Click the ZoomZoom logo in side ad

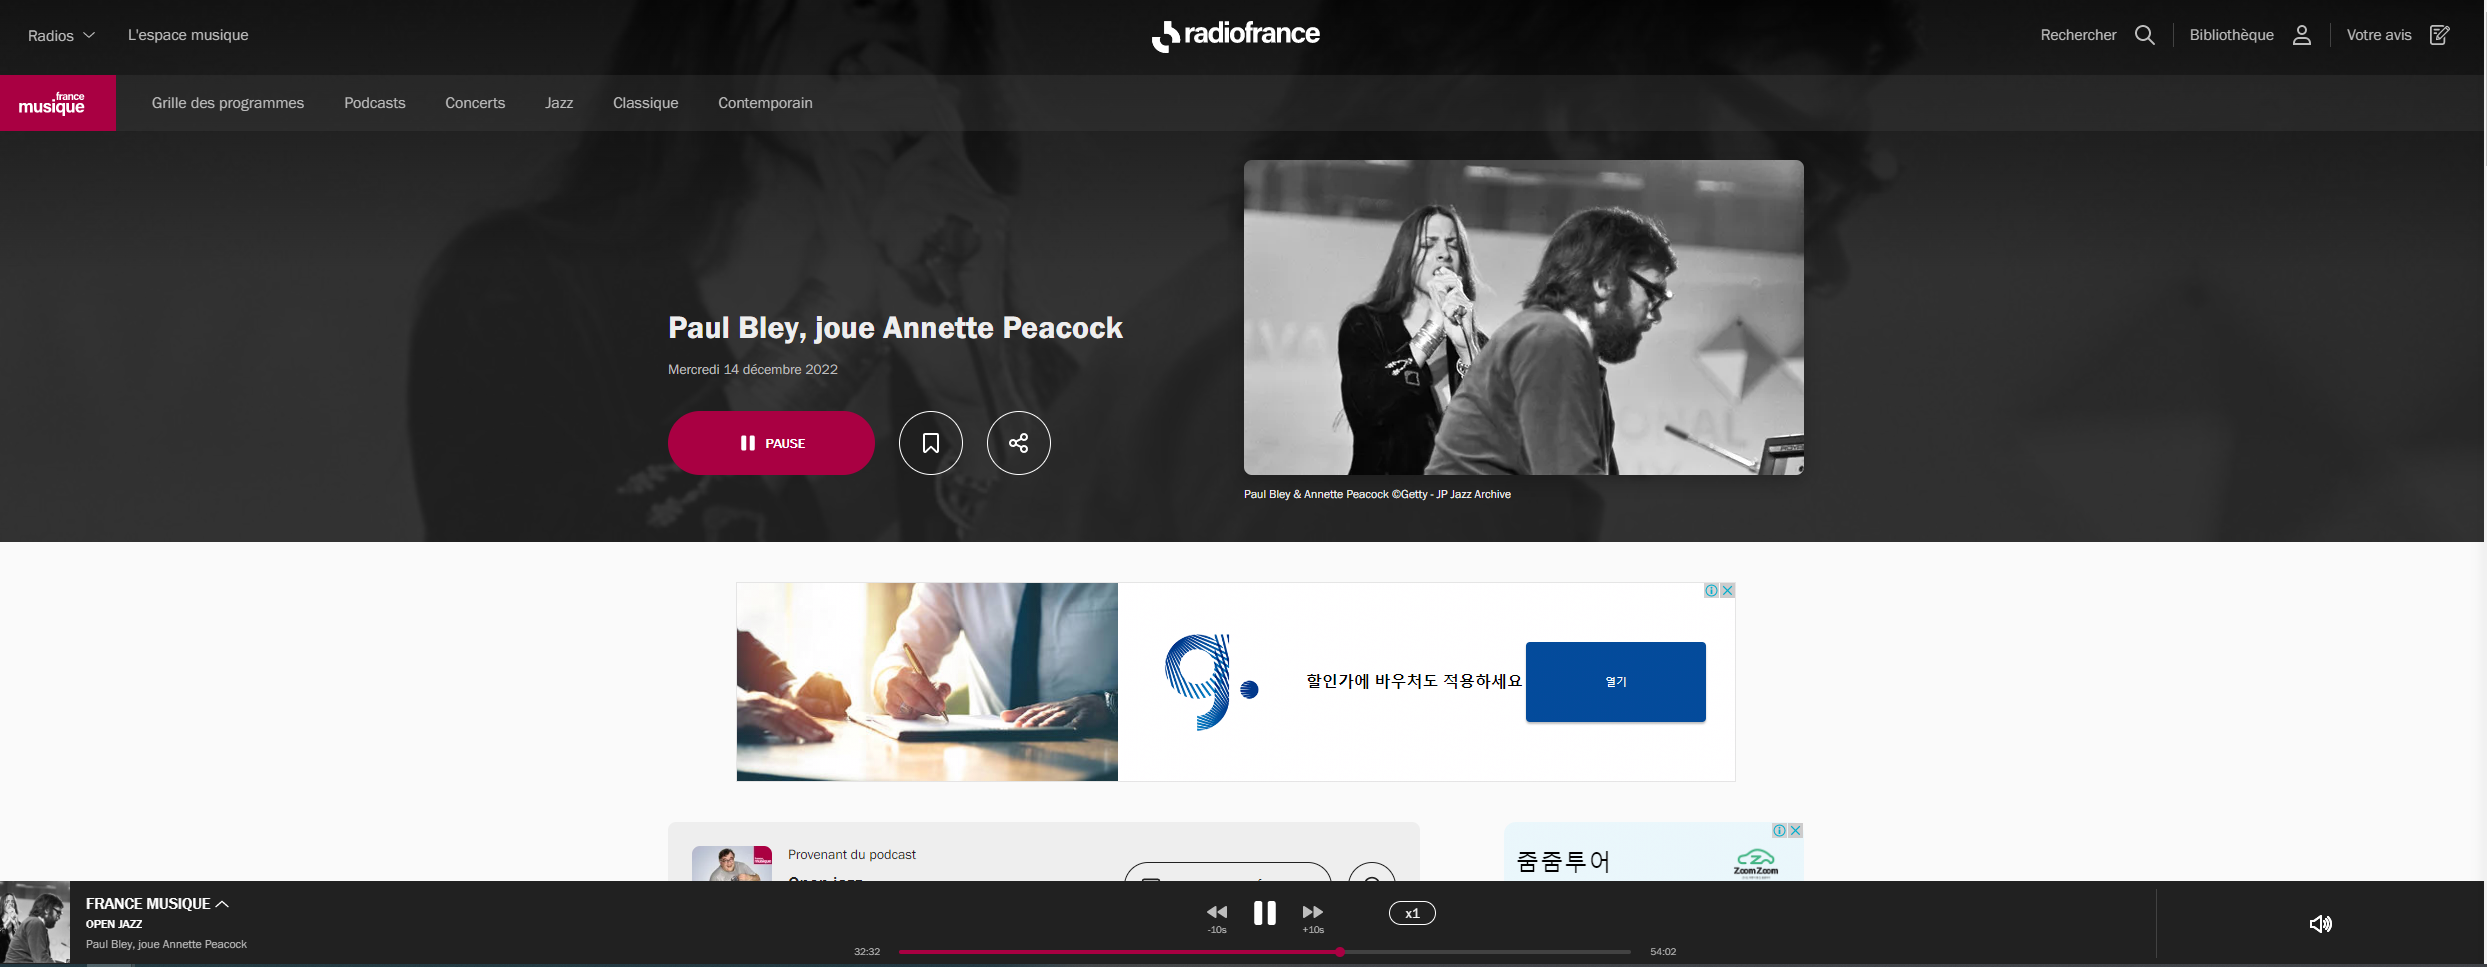1756,862
